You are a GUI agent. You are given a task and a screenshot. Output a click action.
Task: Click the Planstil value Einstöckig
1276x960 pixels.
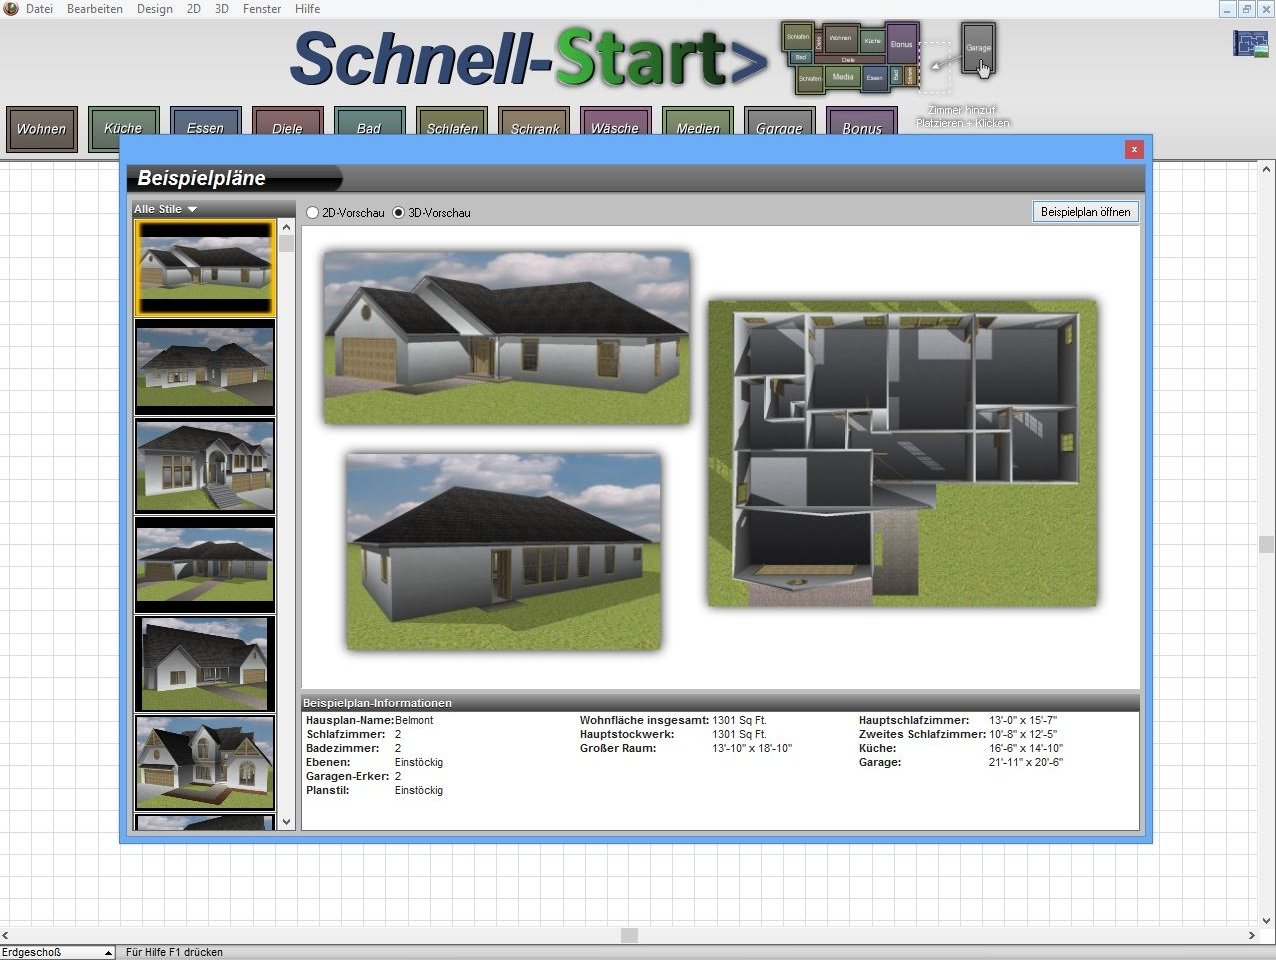tap(419, 790)
